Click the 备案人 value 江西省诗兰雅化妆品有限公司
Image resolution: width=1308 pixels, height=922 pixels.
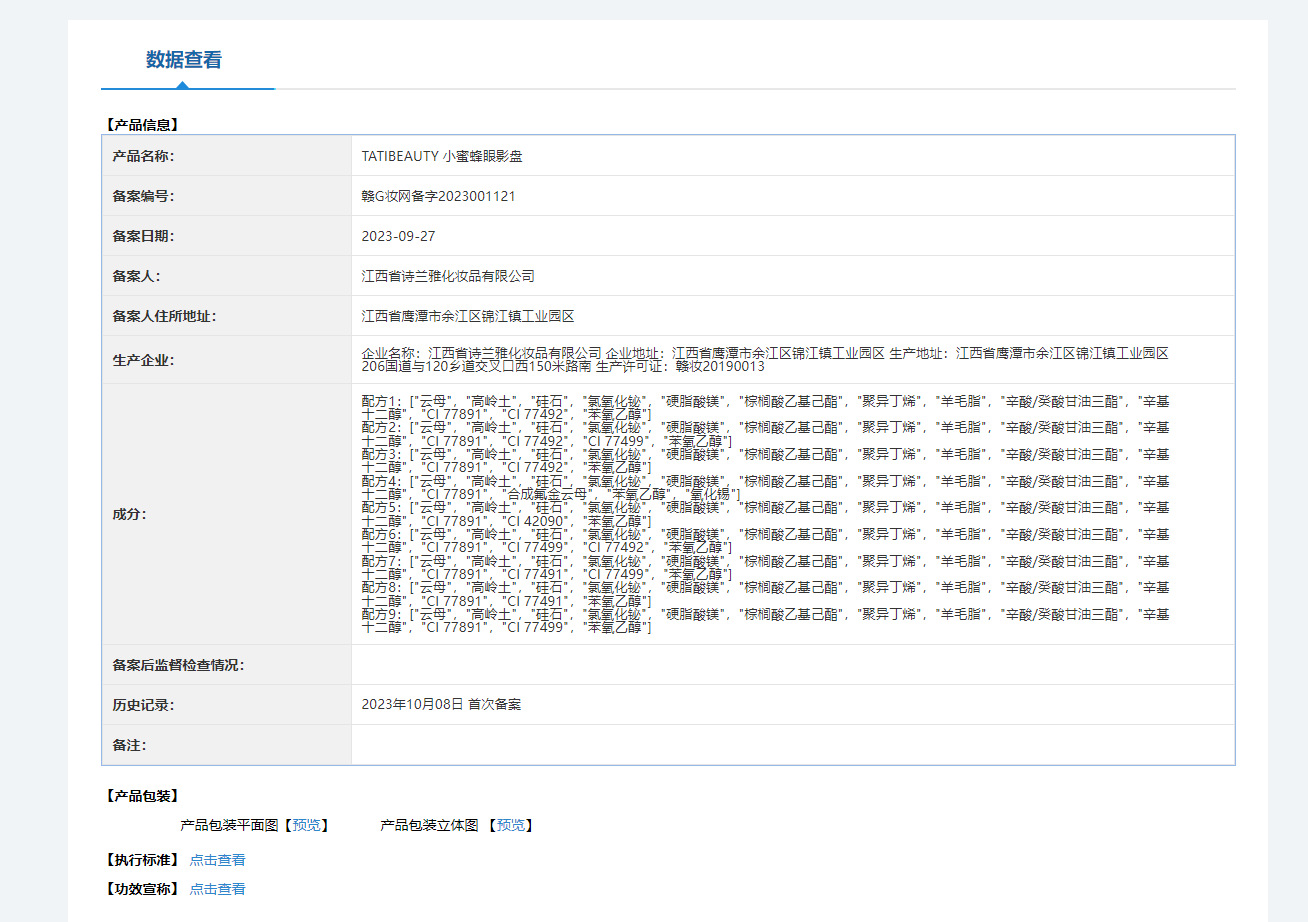pyautogui.click(x=448, y=276)
